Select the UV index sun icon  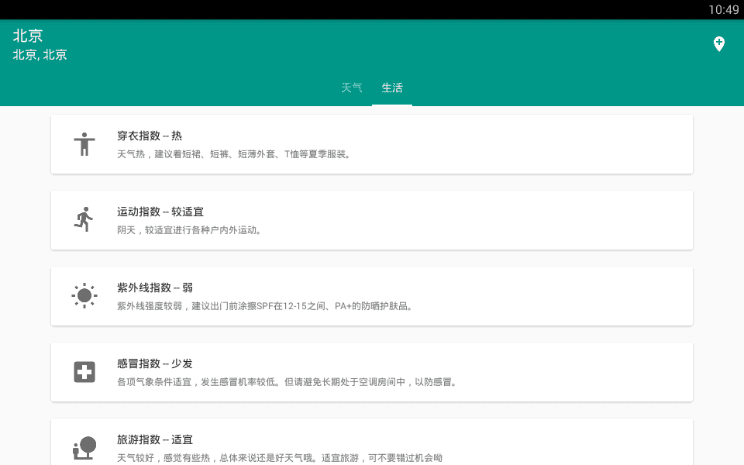[x=84, y=296]
